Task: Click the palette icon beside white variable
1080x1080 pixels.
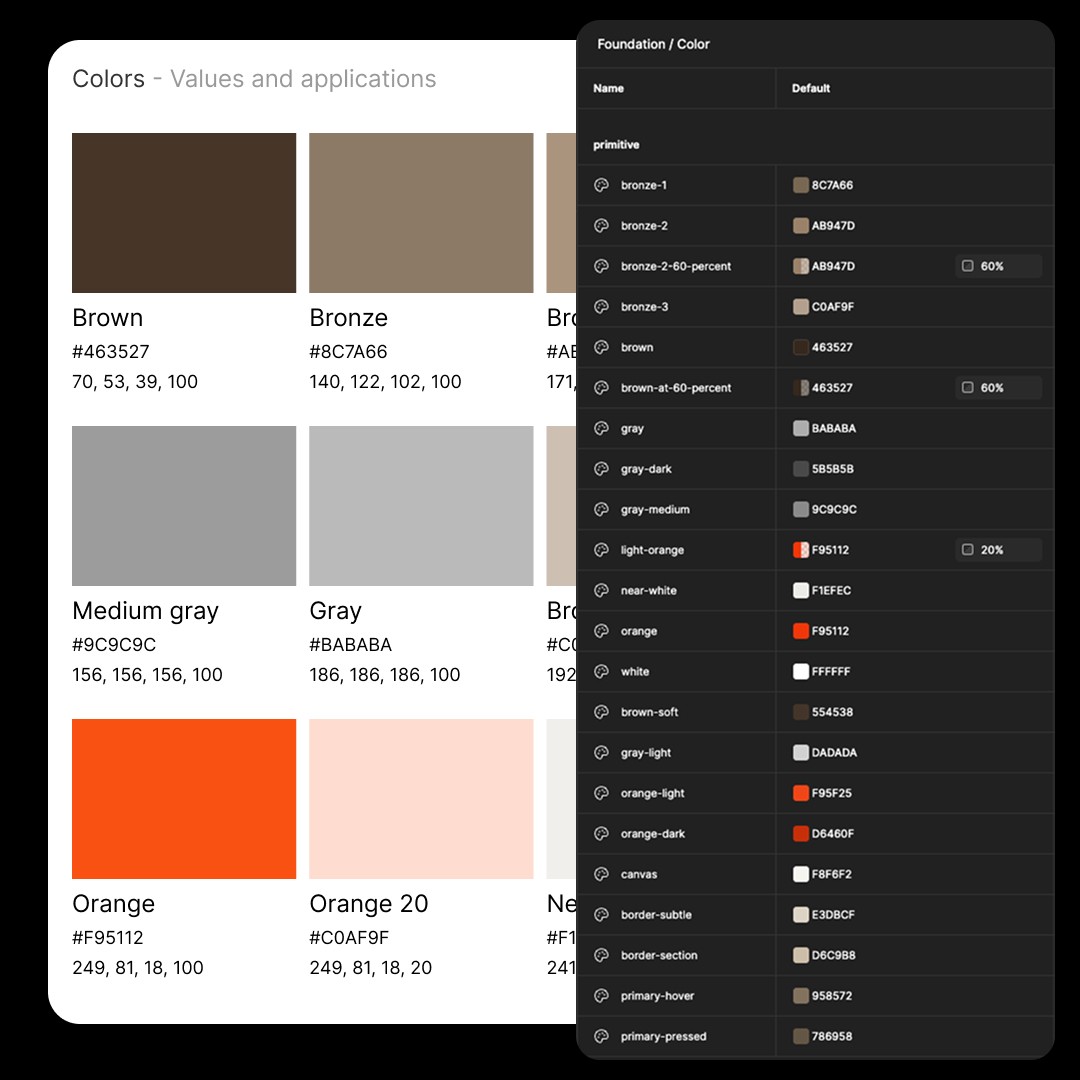Action: [601, 672]
